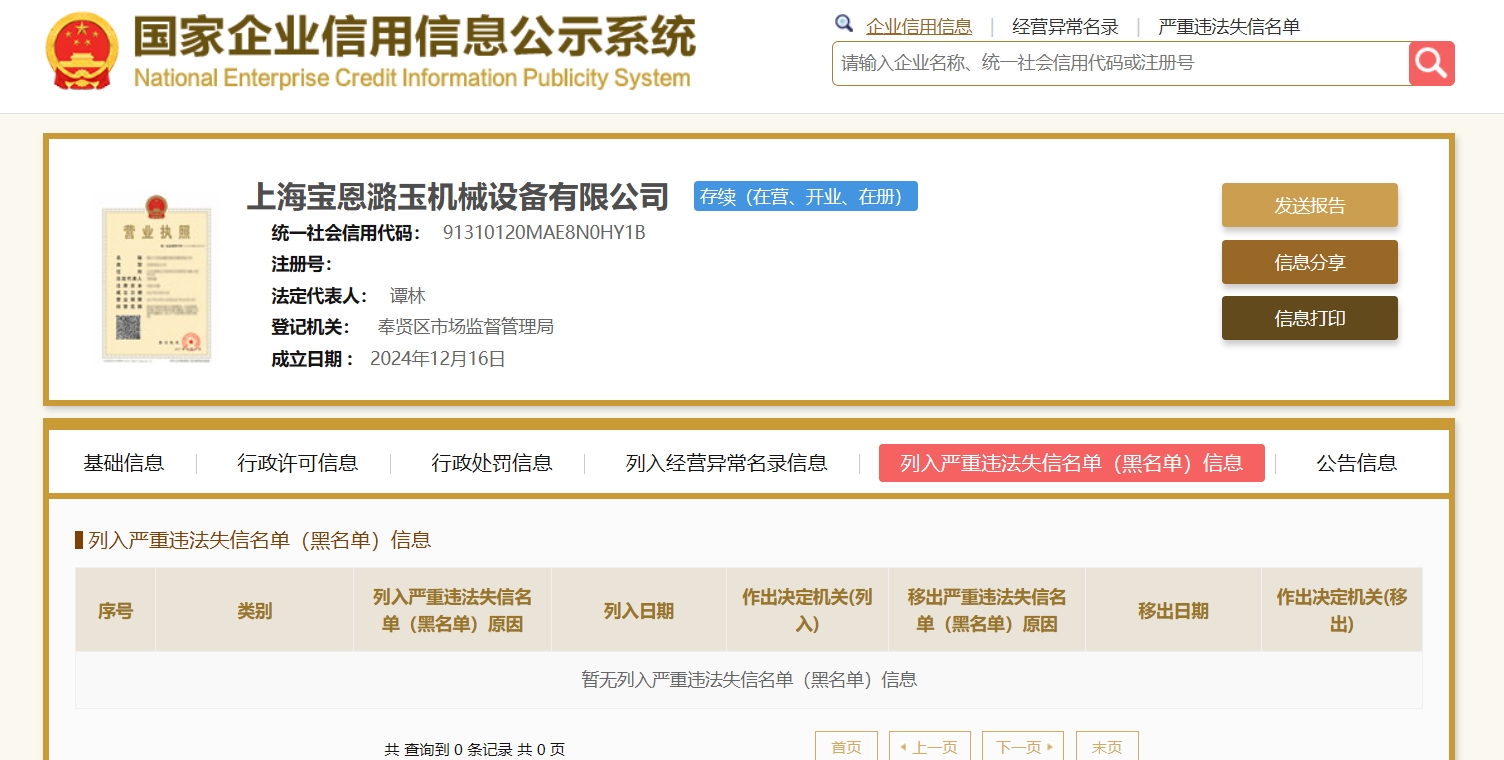Switch to the 行政处罚信息 tab
Image resolution: width=1504 pixels, height=760 pixels.
pyautogui.click(x=492, y=463)
